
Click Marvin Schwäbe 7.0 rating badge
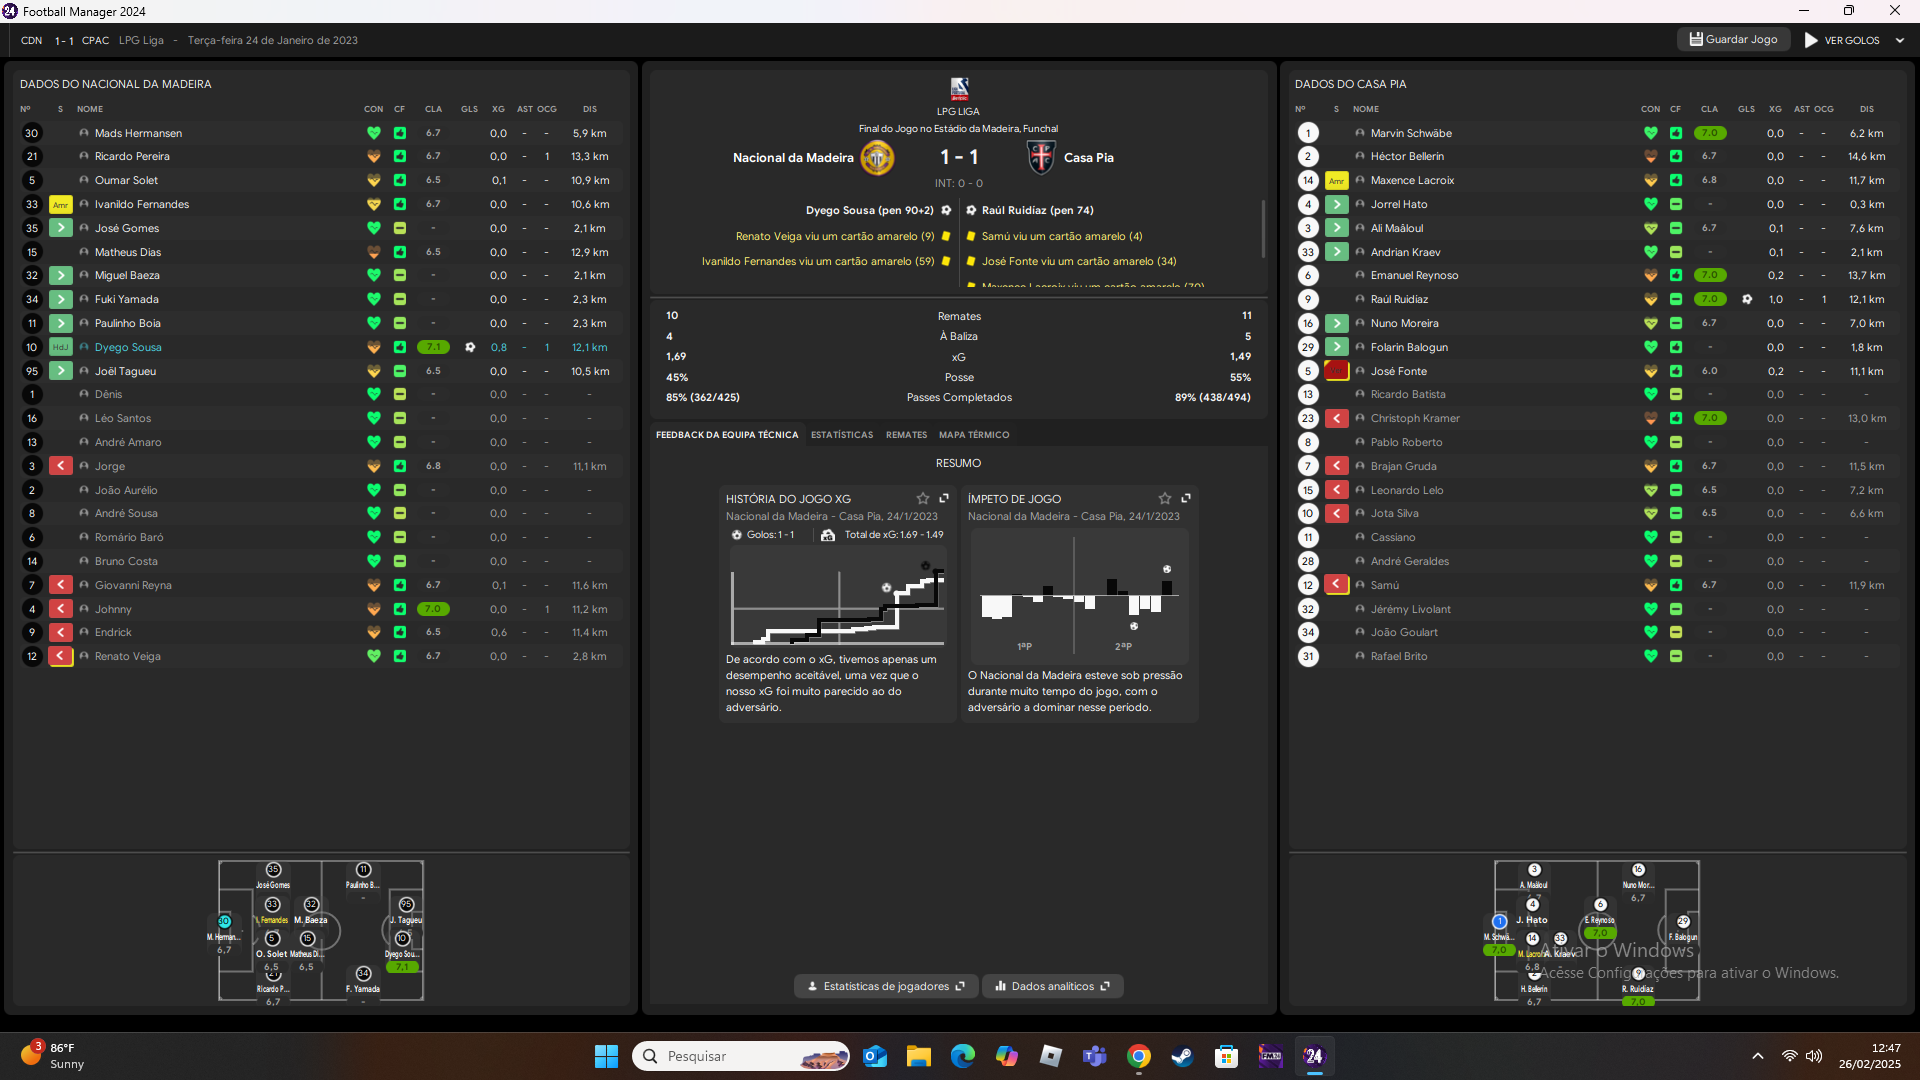click(x=1710, y=133)
